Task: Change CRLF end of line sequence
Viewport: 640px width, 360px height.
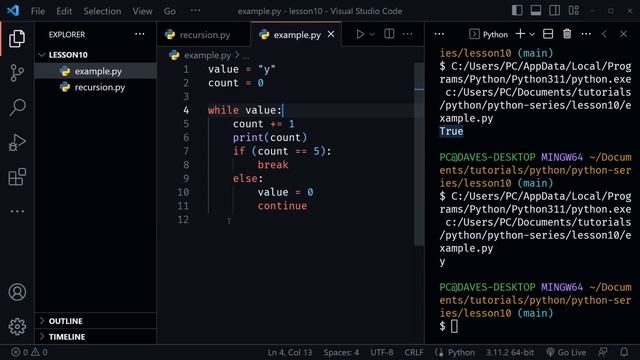Action: click(414, 352)
